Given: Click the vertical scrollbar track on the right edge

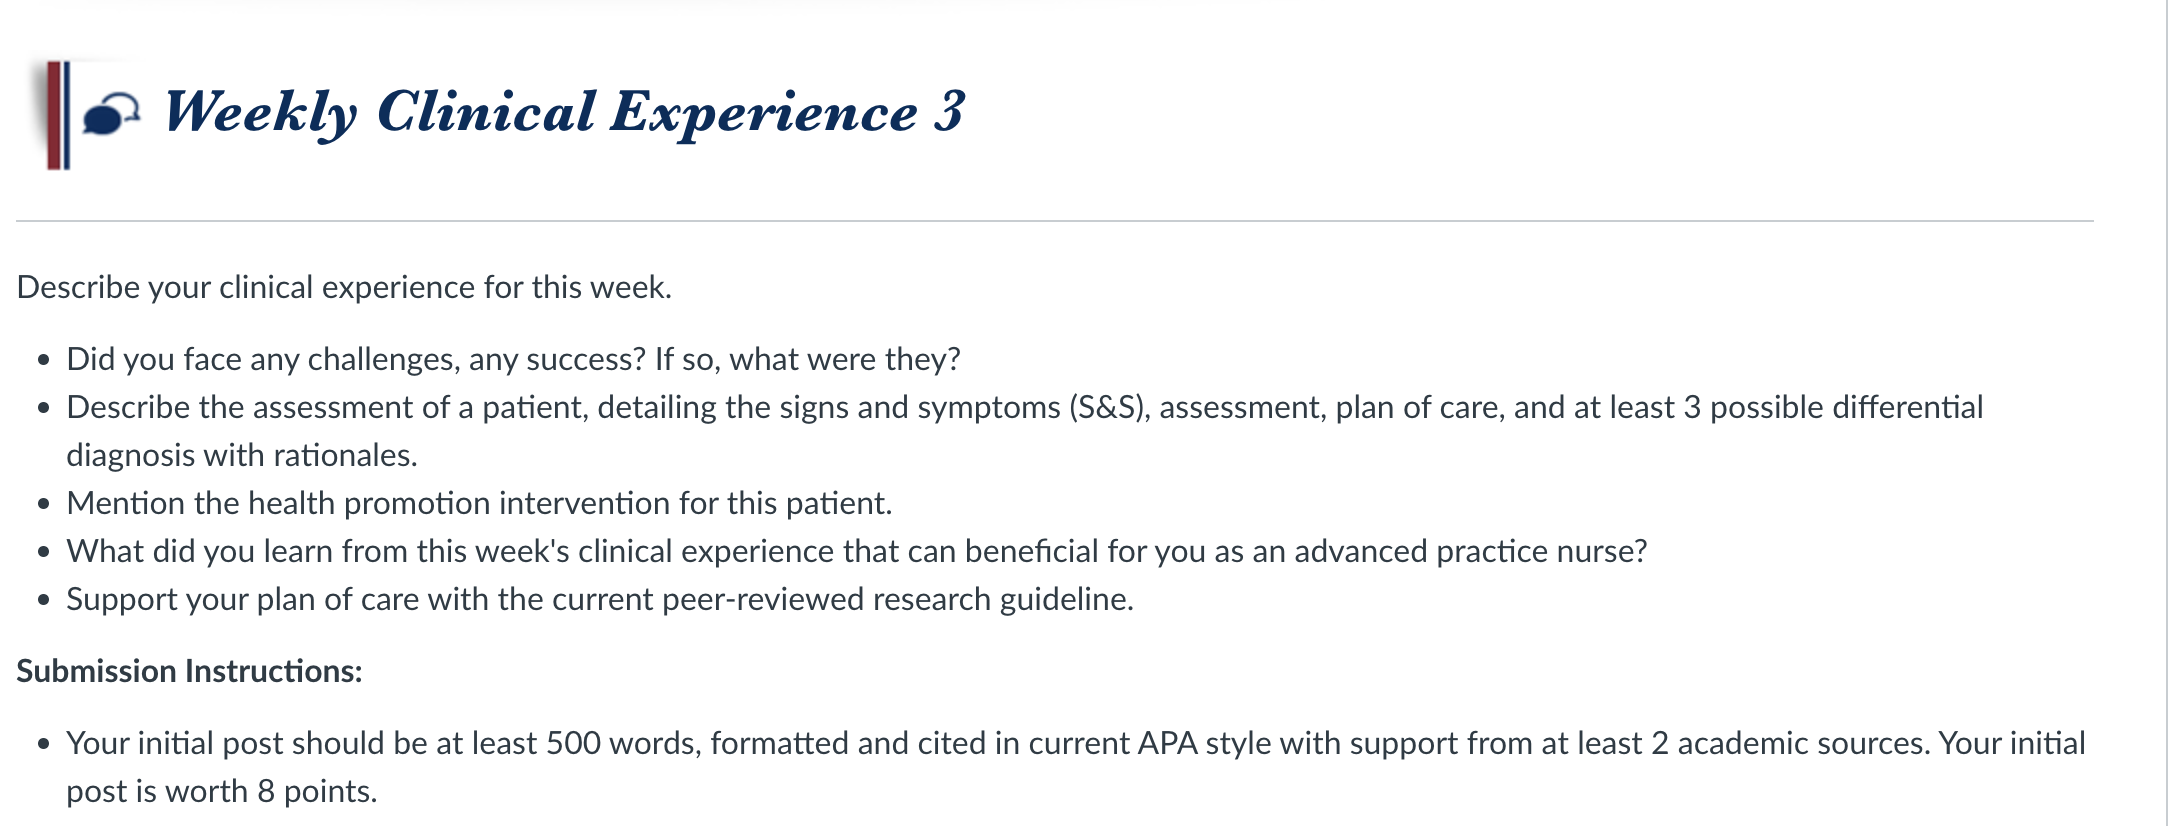Looking at the screenshot, I should pos(2173,413).
